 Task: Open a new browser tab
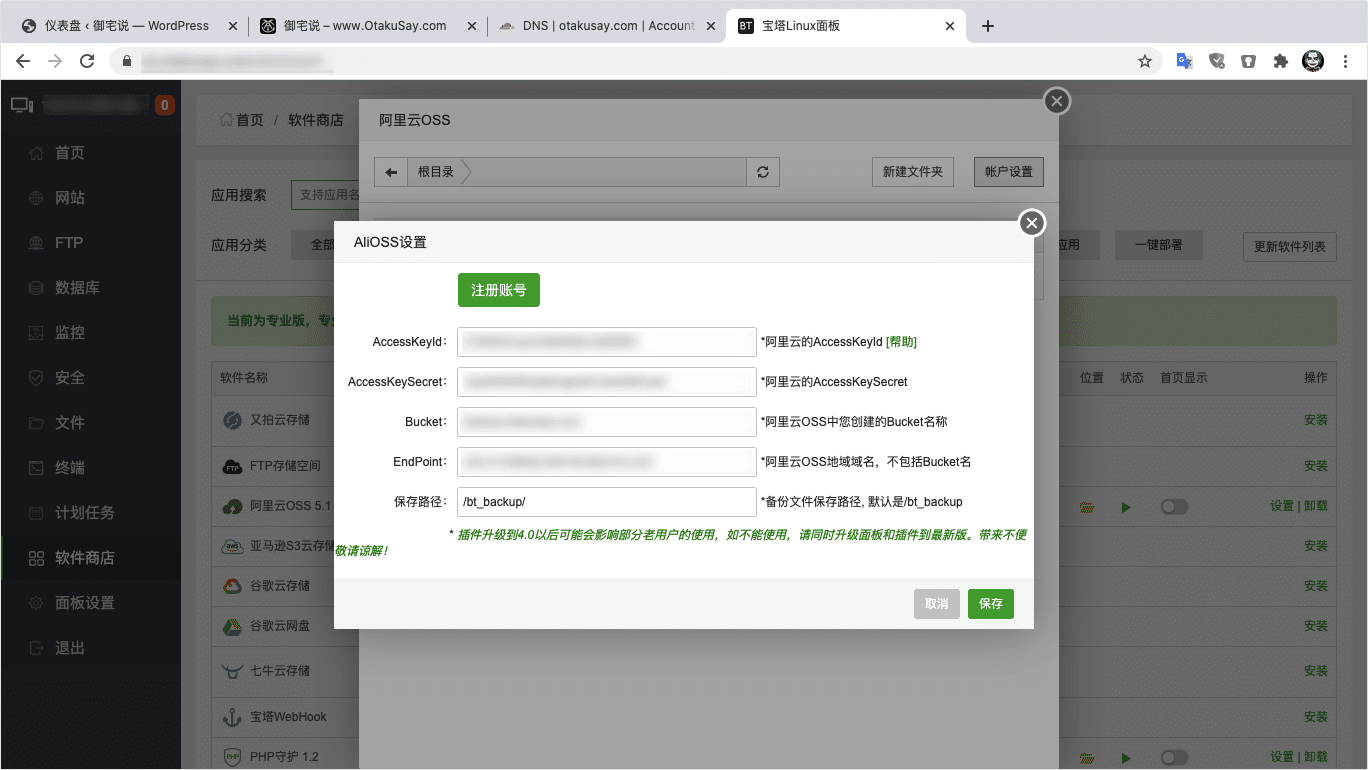coord(988,26)
